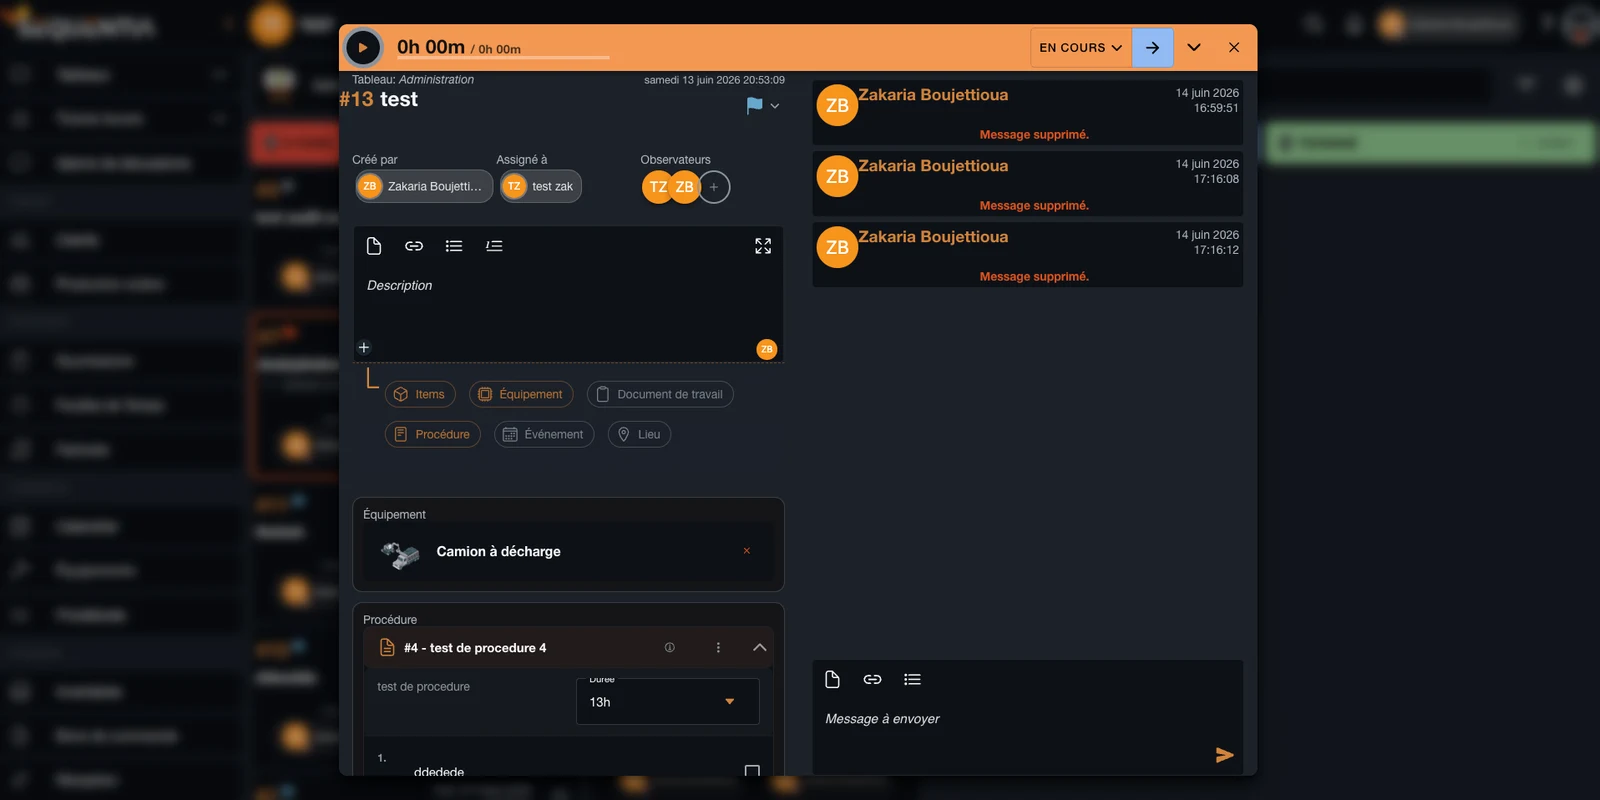Open the EN COURS status dropdown
This screenshot has width=1600, height=800.
point(1081,47)
